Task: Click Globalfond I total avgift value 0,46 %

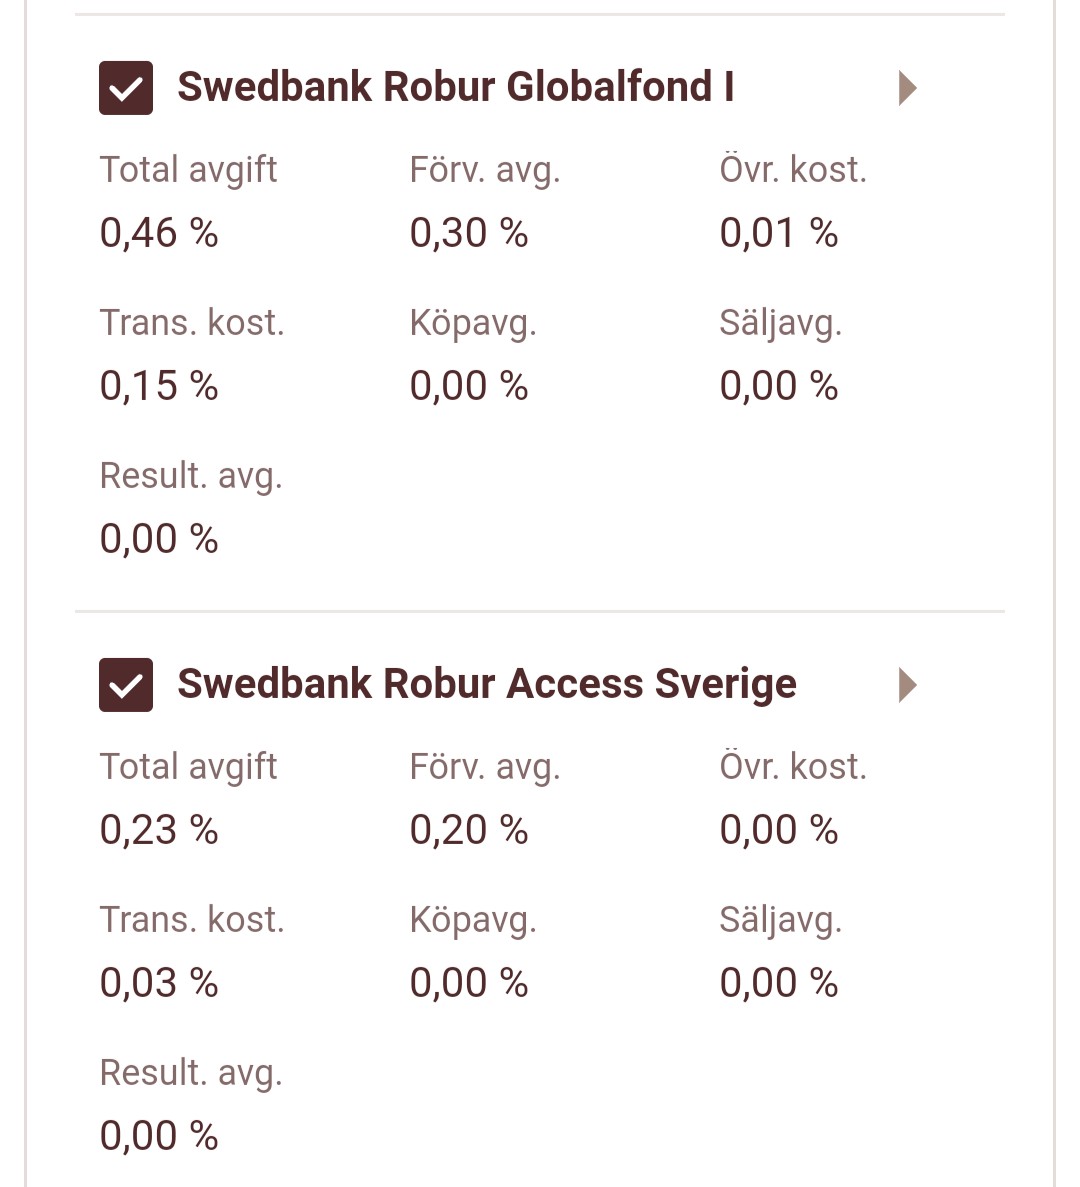Action: [159, 233]
